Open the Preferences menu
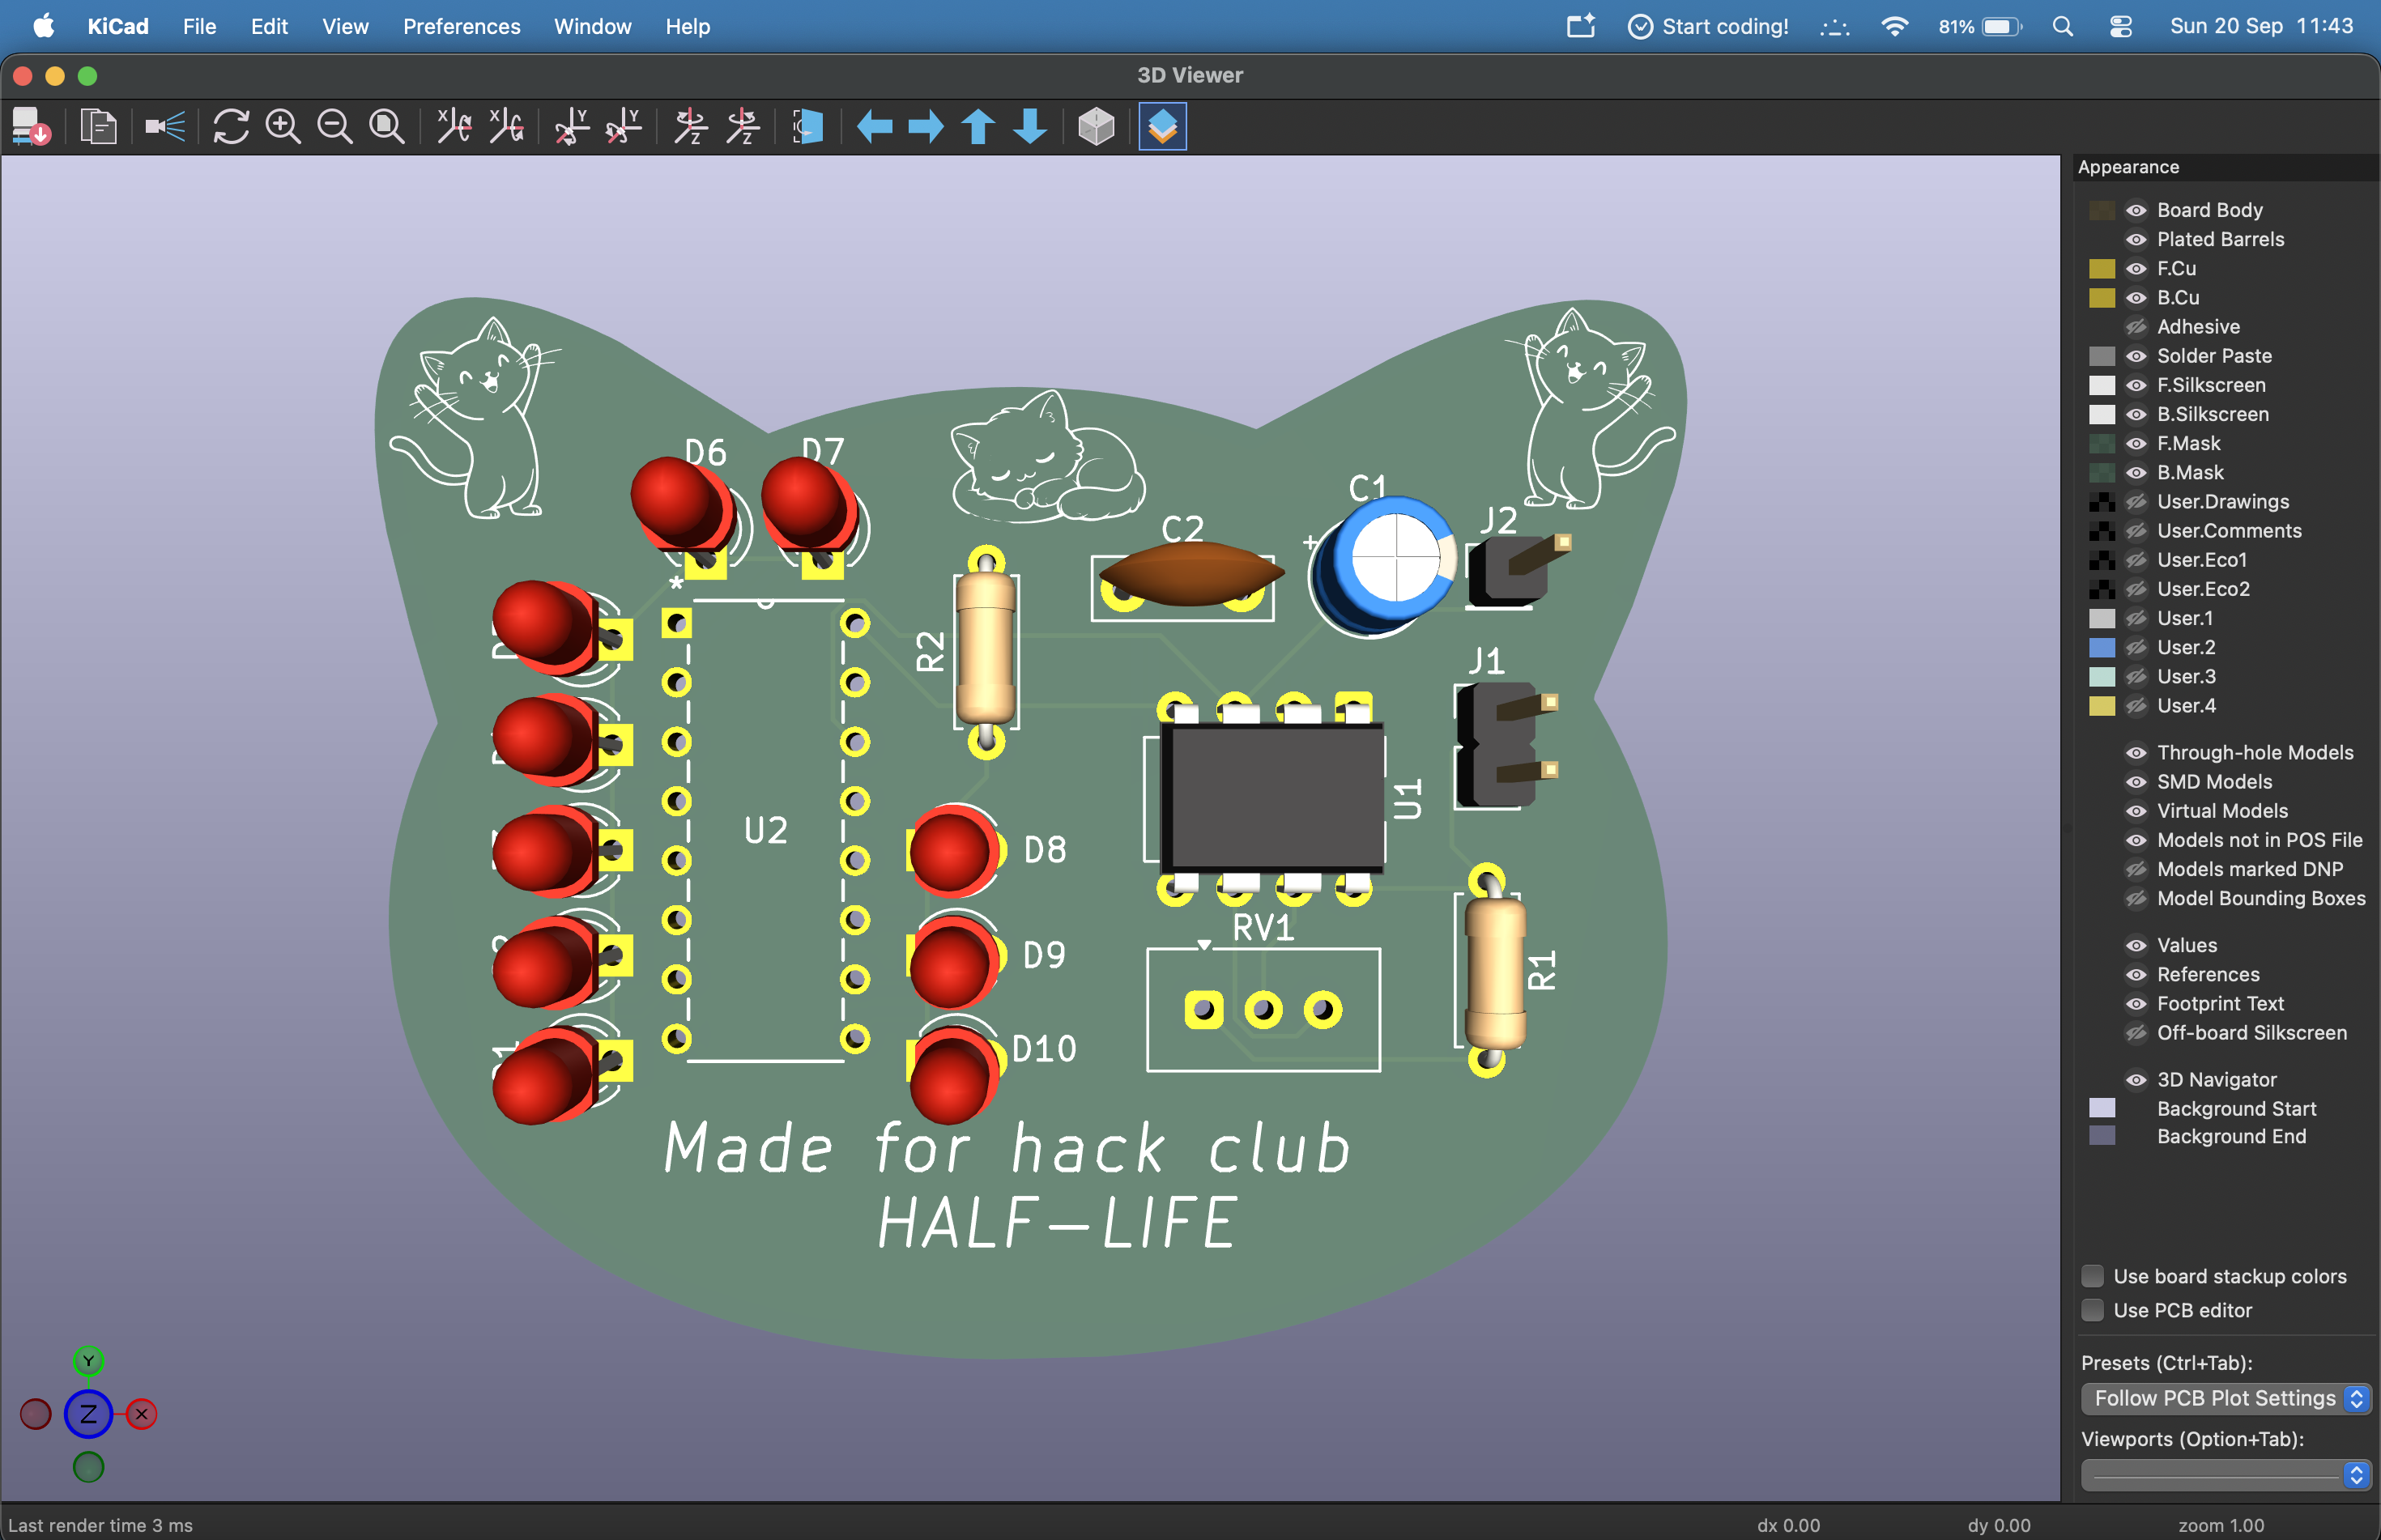2381x1540 pixels. click(x=461, y=27)
